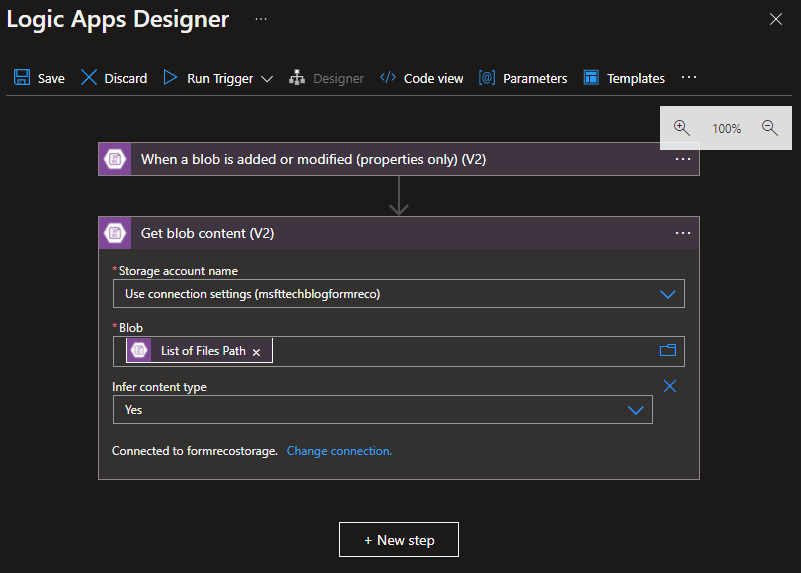
Task: Click the Discard X icon
Action: [89, 78]
